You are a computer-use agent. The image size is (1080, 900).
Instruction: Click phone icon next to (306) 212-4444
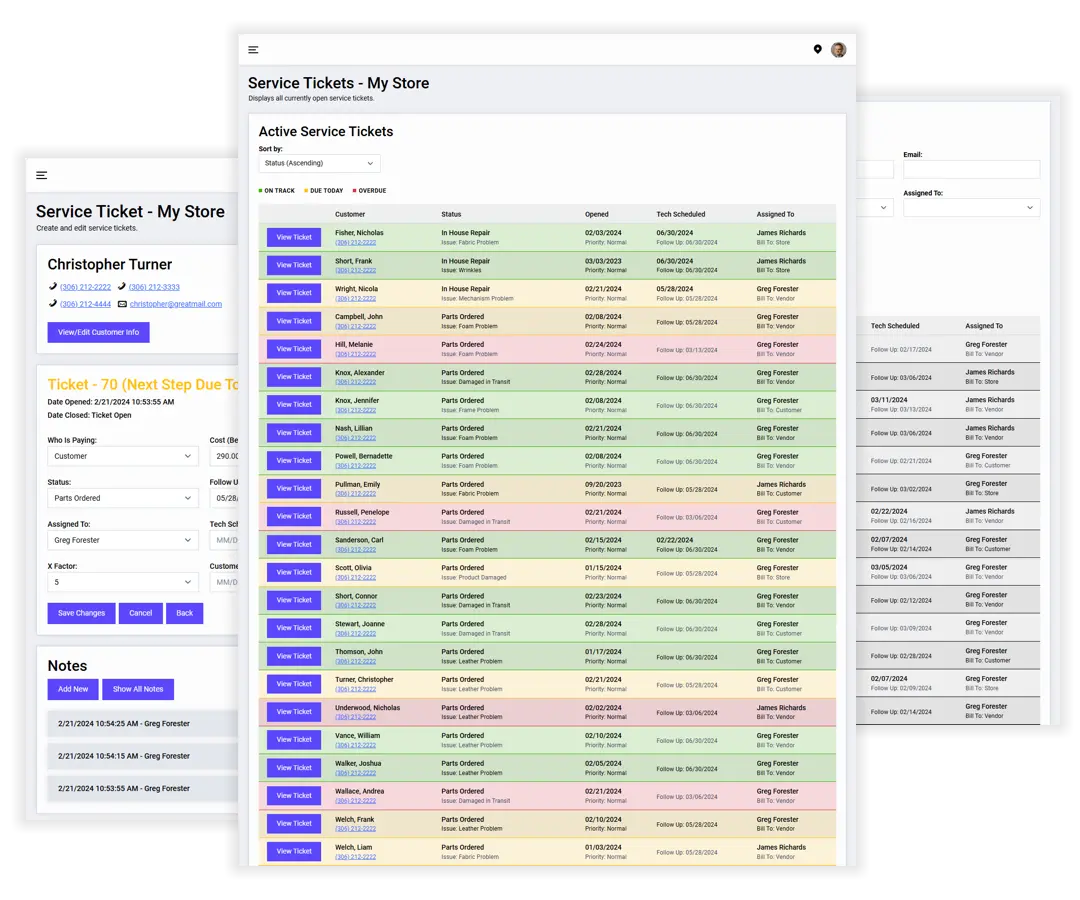[52, 304]
